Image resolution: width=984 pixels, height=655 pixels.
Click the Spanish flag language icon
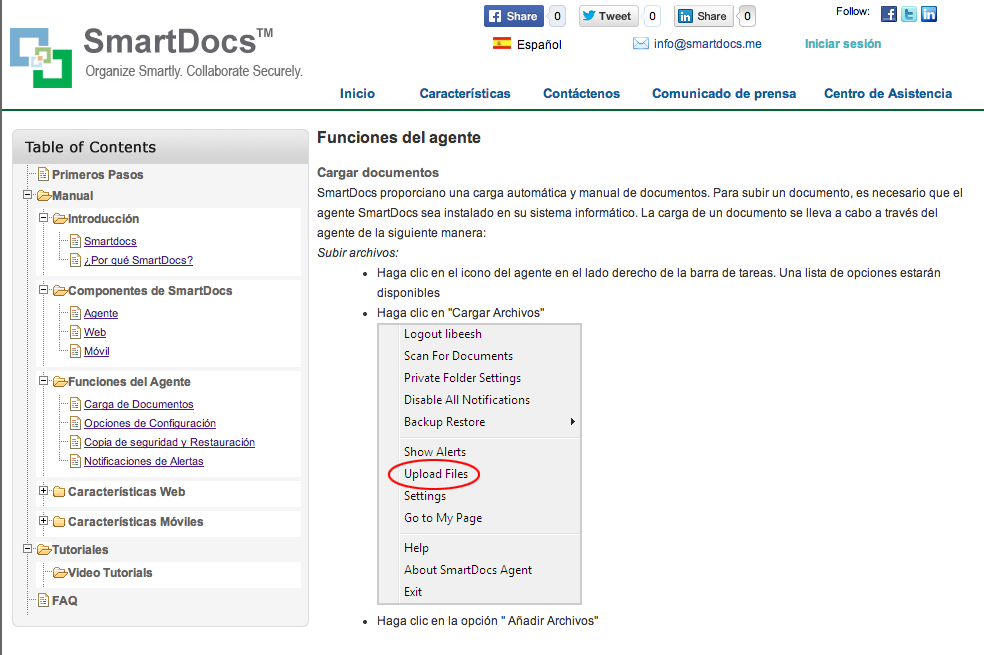[x=501, y=43]
